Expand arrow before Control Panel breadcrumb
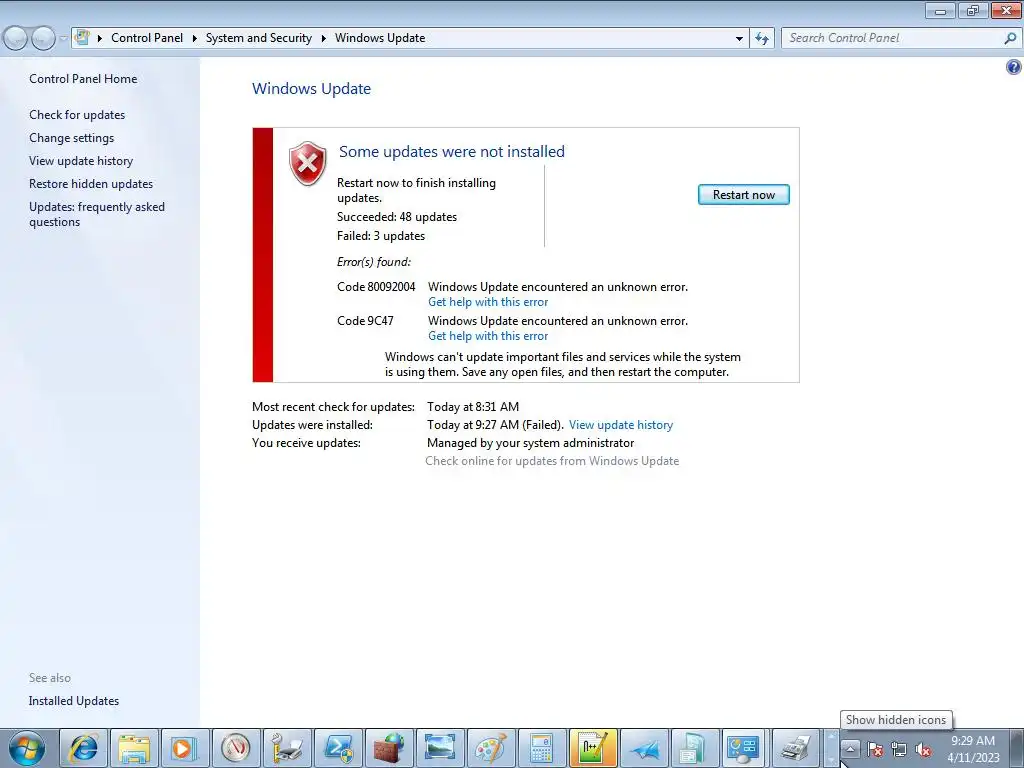The height and width of the screenshot is (768, 1024). pyautogui.click(x=99, y=39)
